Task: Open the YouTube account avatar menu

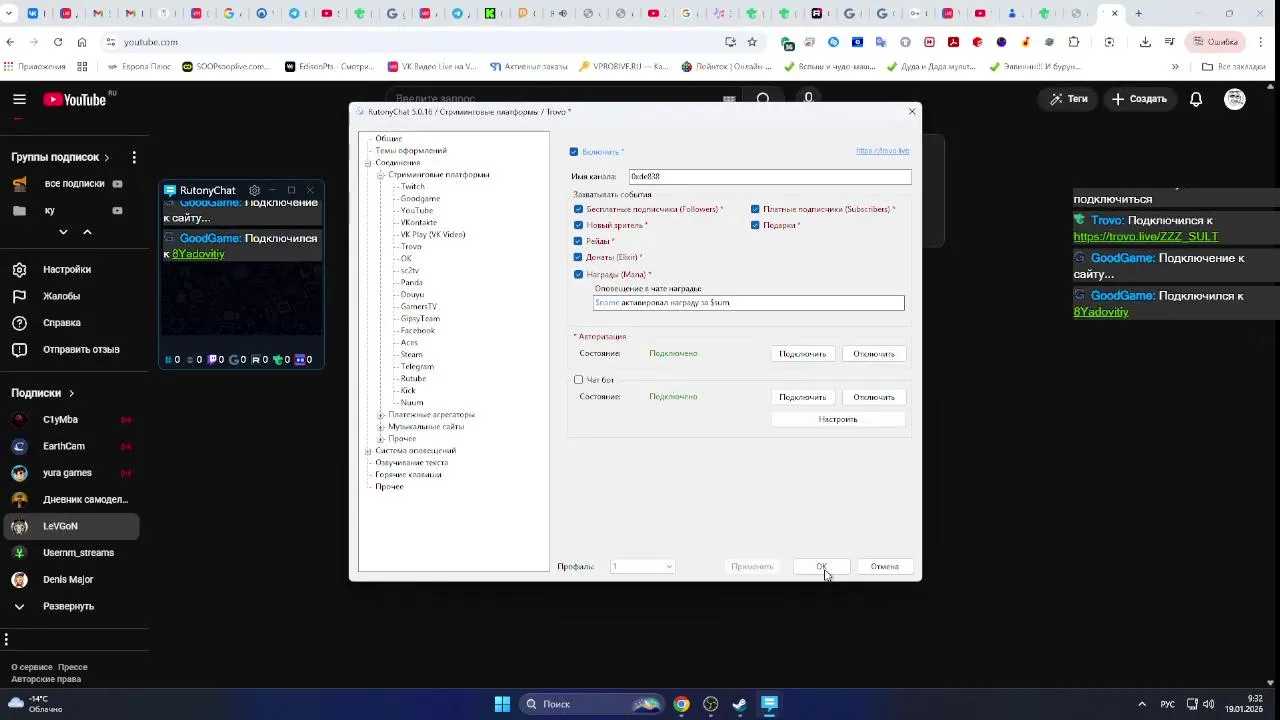Action: (1235, 99)
